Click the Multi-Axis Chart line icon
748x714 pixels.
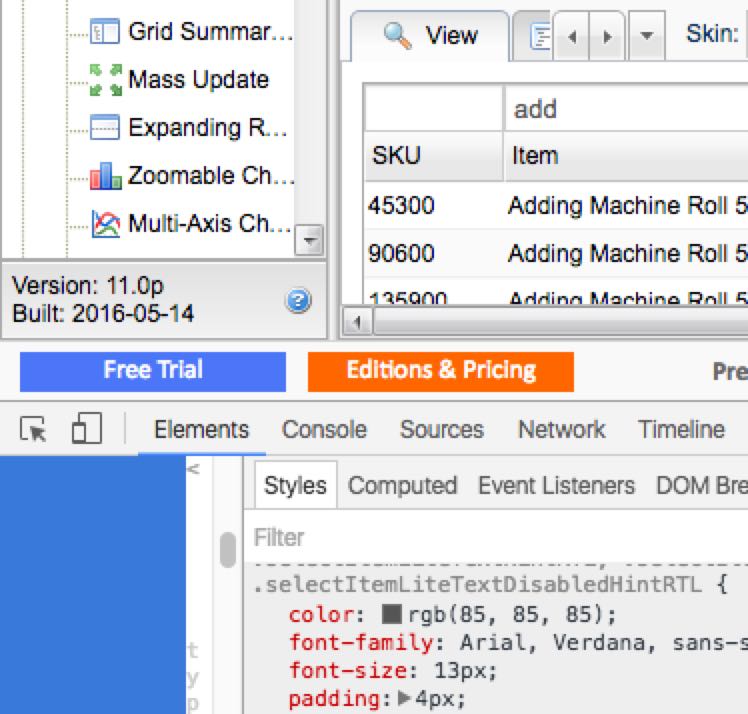(x=104, y=224)
